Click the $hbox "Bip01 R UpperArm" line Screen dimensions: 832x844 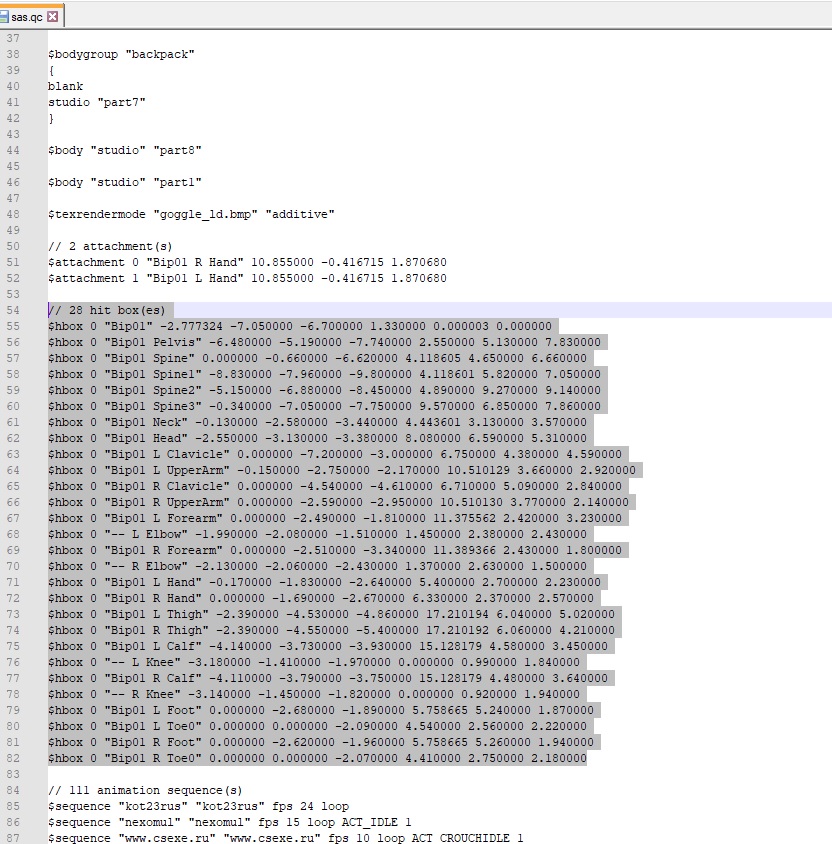[338, 502]
